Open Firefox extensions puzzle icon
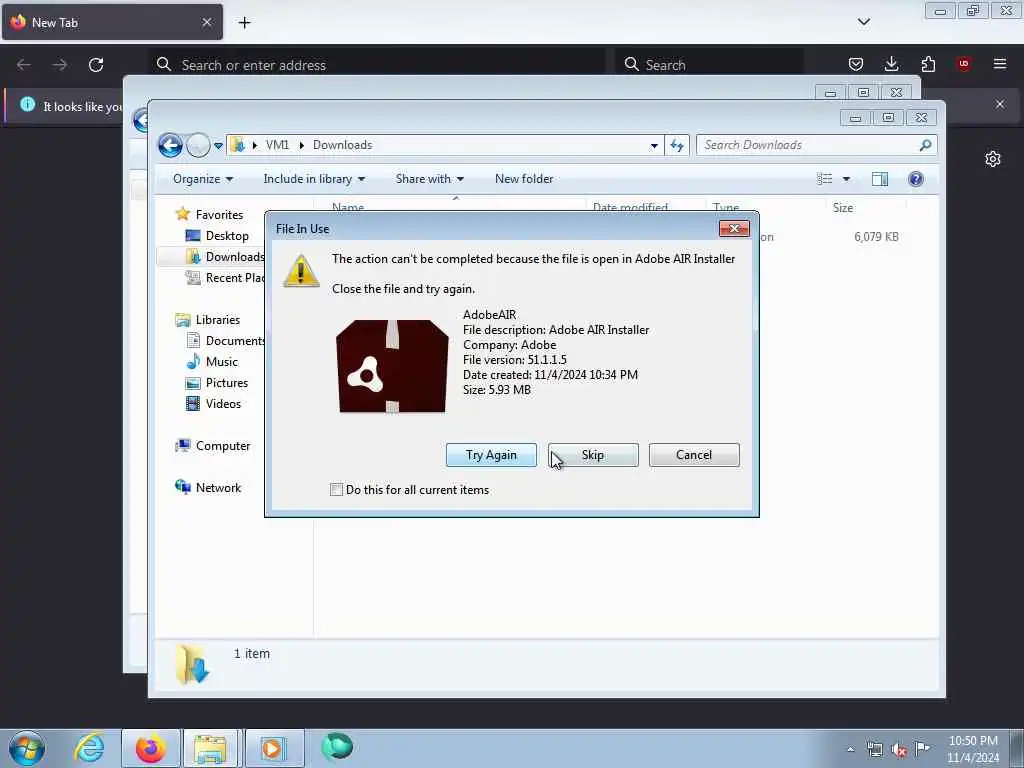Viewport: 1024px width, 768px height. (x=928, y=64)
